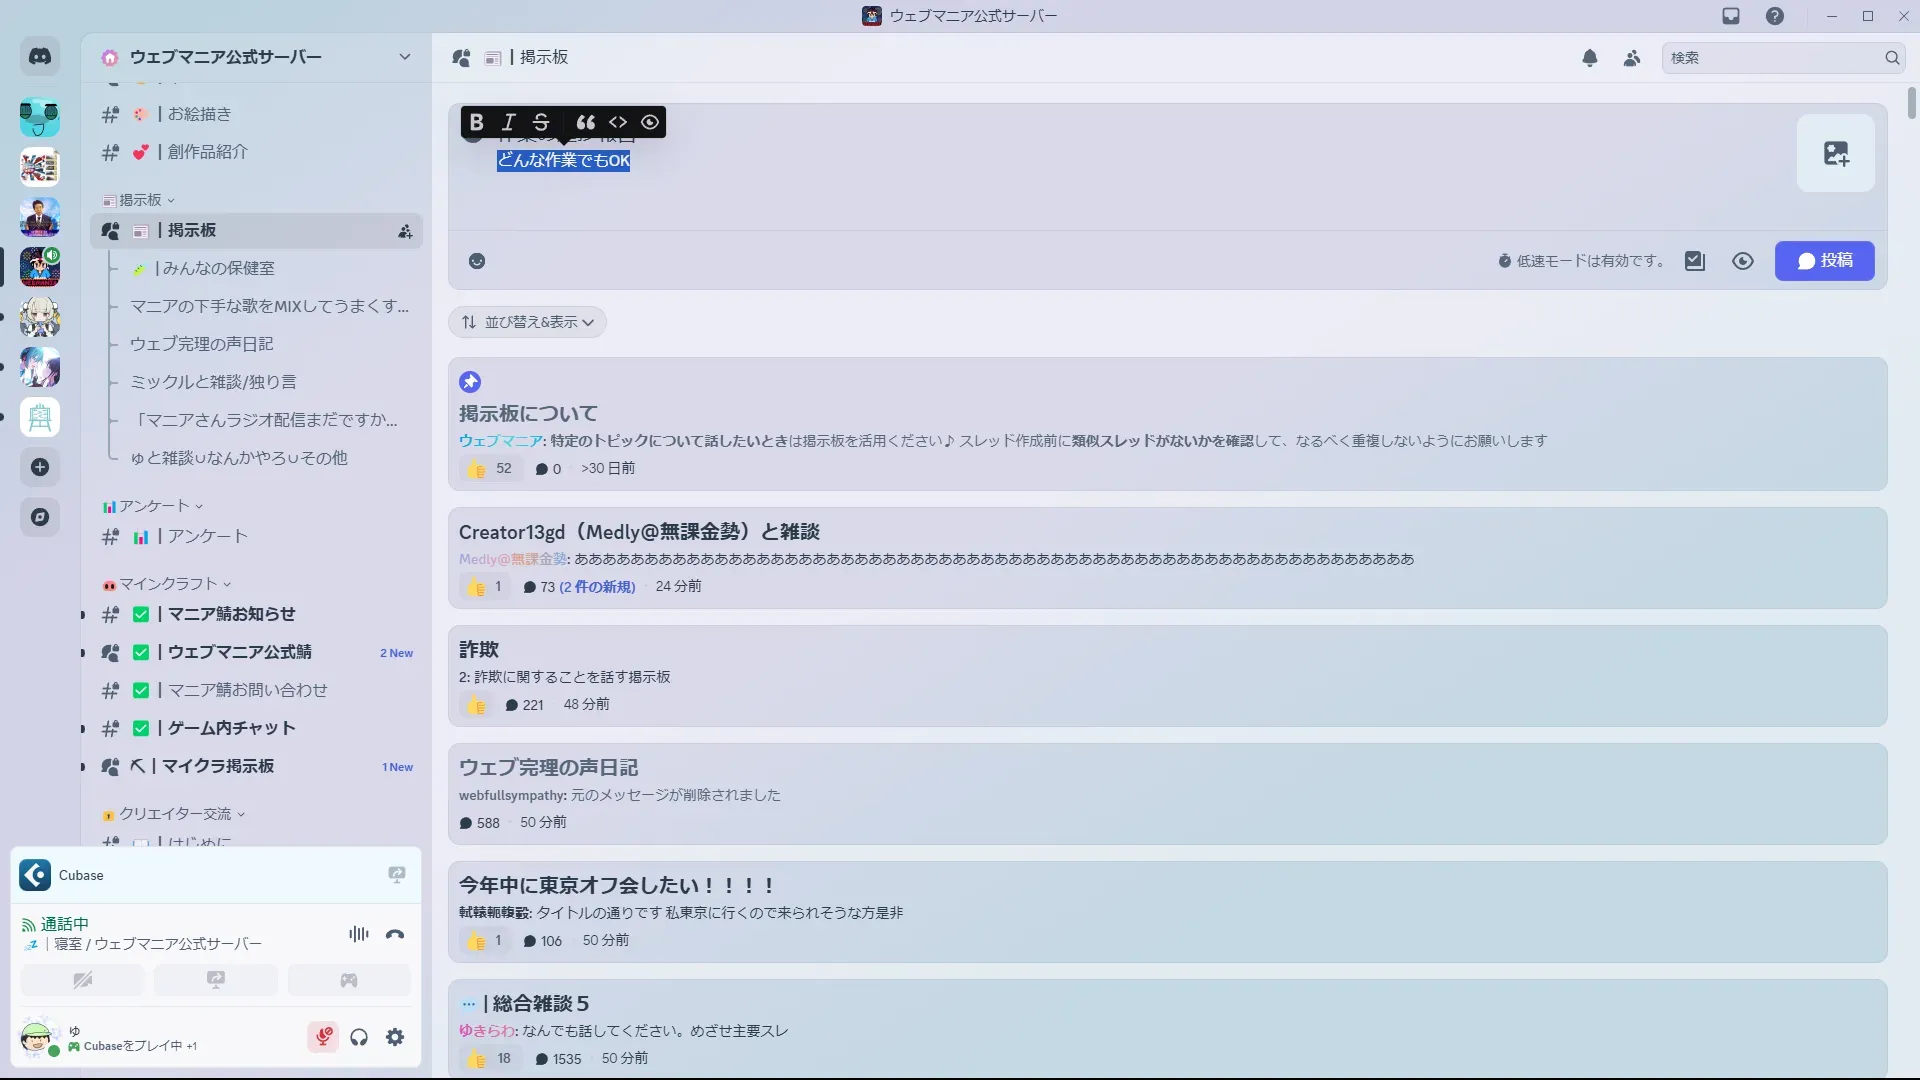Image resolution: width=1920 pixels, height=1080 pixels.
Task: Apply italic formatting to selected text
Action: tap(509, 122)
